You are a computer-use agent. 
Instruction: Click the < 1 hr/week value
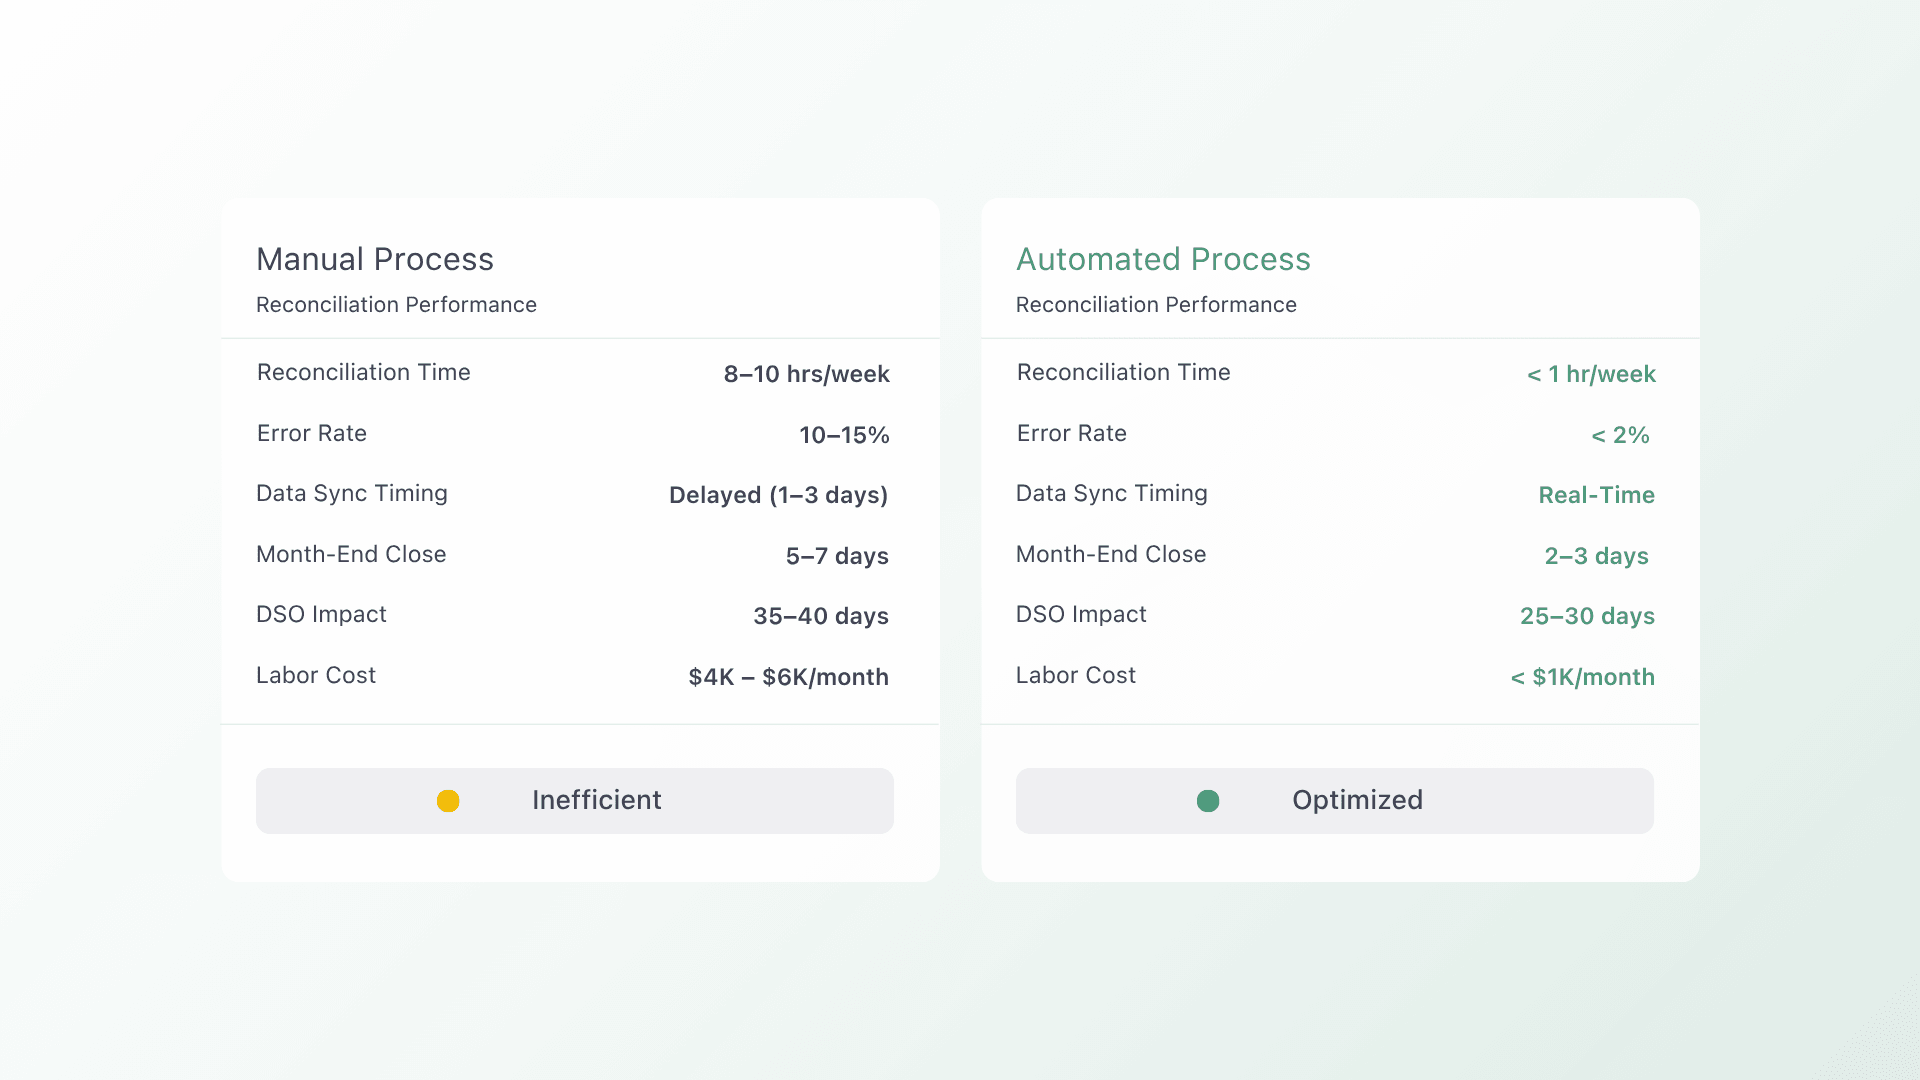[x=1591, y=374]
